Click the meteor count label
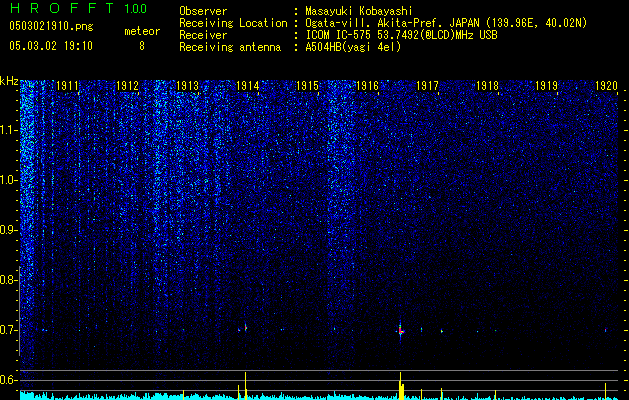This screenshot has width=629, height=400. pyautogui.click(x=142, y=31)
